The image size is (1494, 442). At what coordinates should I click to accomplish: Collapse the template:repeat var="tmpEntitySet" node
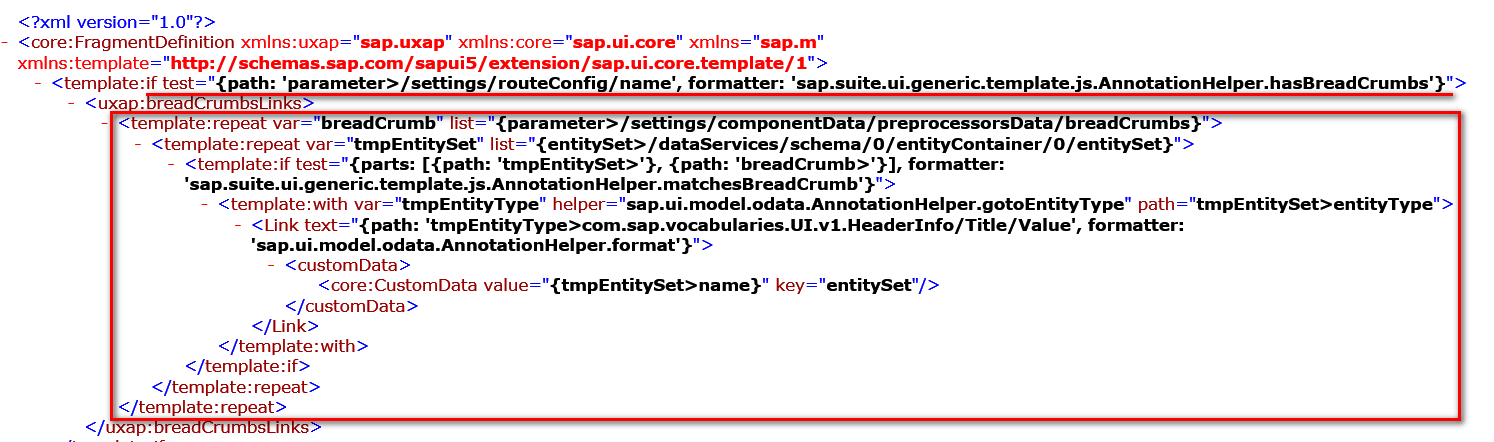tap(140, 144)
